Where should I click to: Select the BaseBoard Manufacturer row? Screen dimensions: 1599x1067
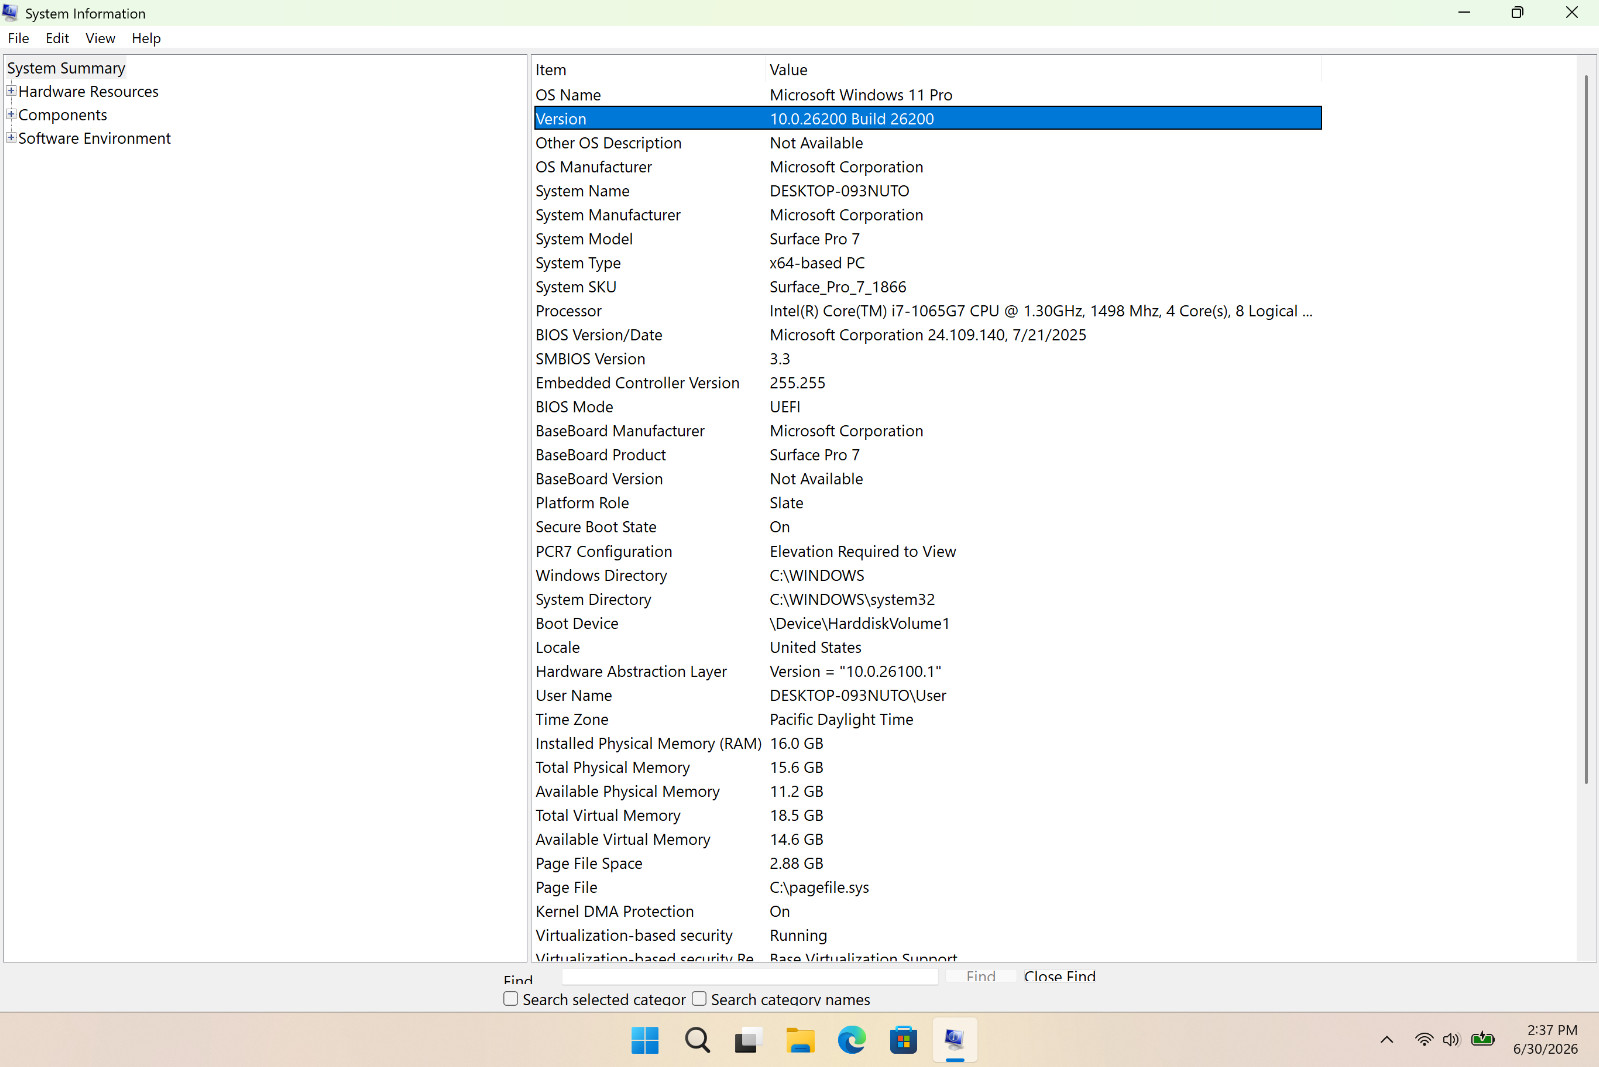click(x=927, y=431)
